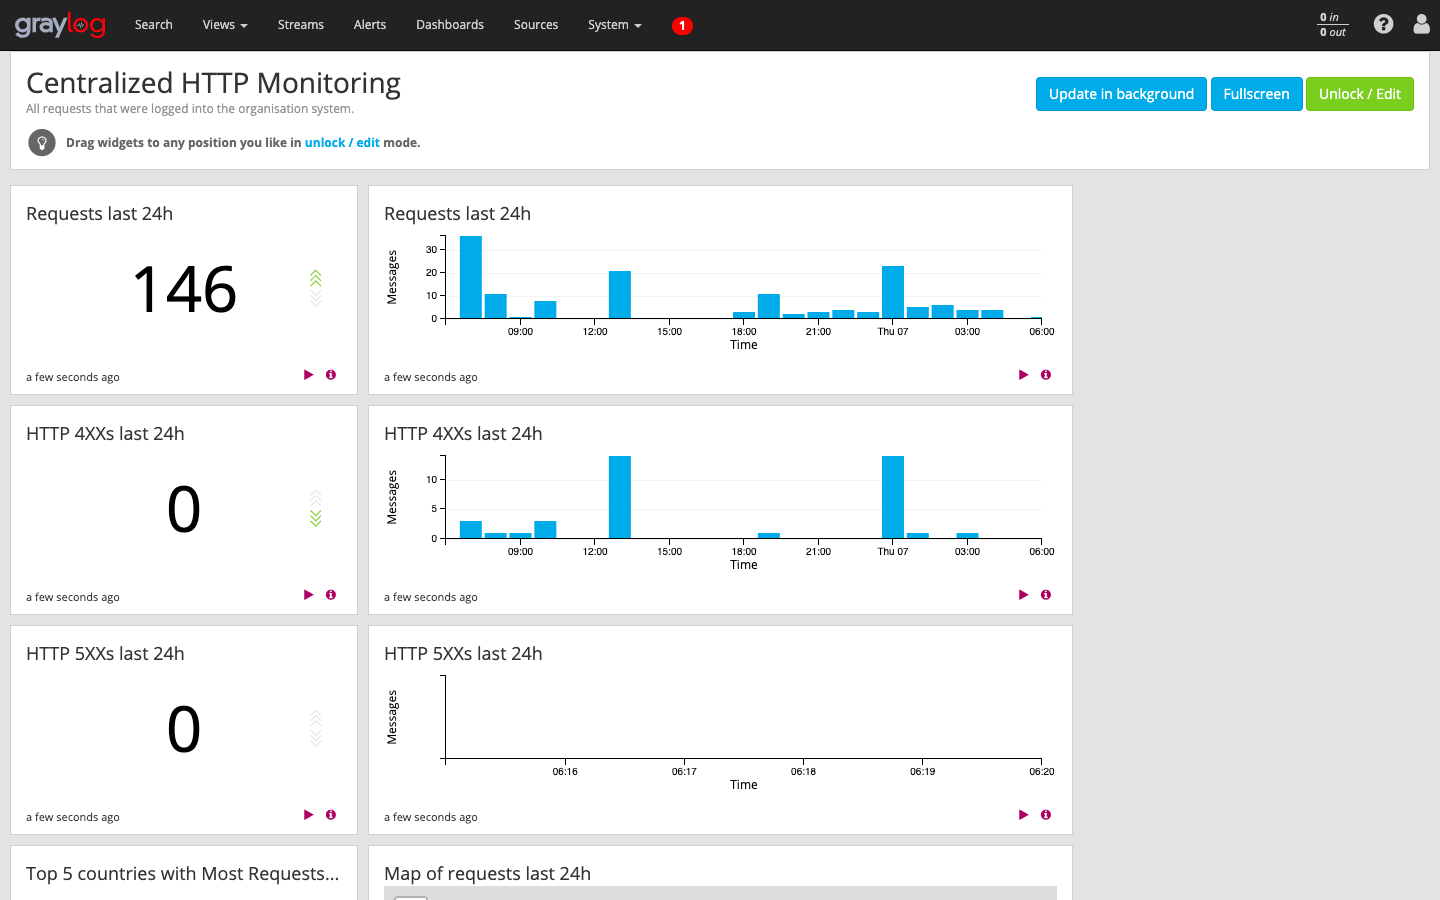Open the notifications badge showing 1

click(x=682, y=26)
